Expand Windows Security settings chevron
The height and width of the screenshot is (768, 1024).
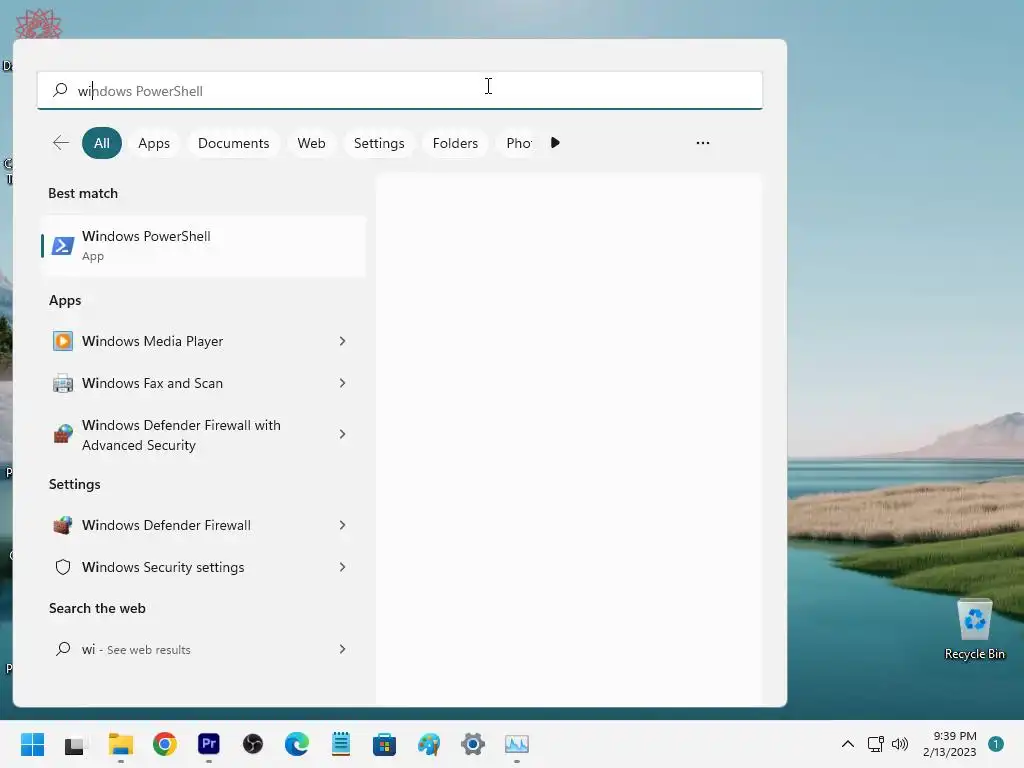click(x=342, y=567)
